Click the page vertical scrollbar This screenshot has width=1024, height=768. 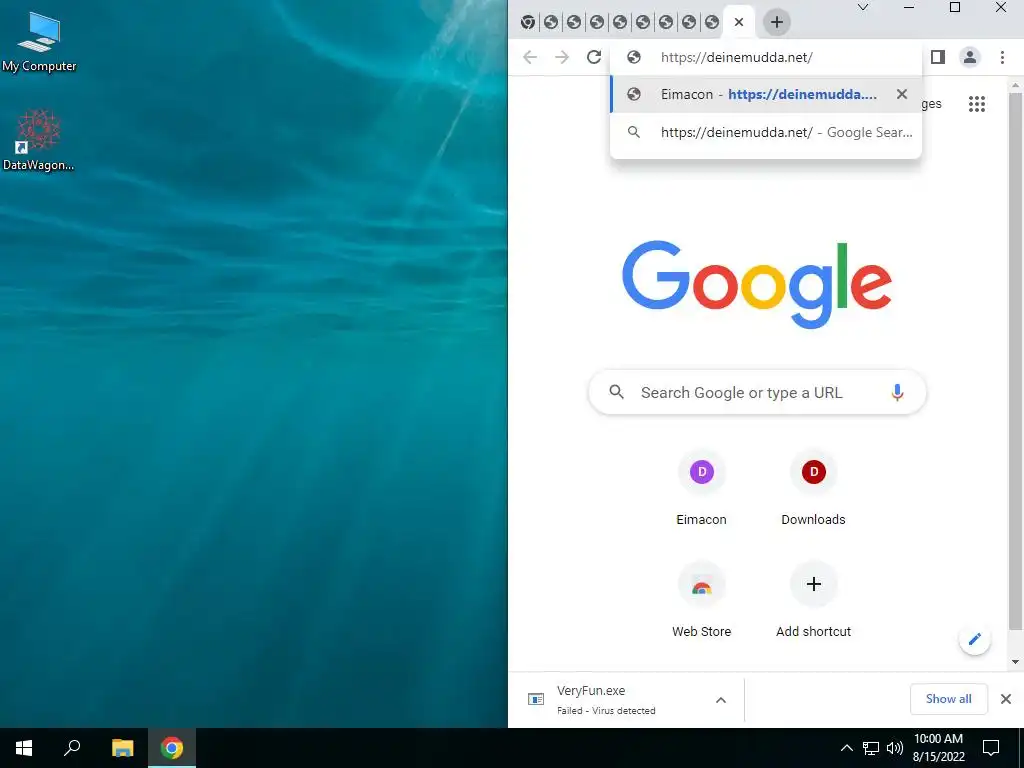[1015, 361]
